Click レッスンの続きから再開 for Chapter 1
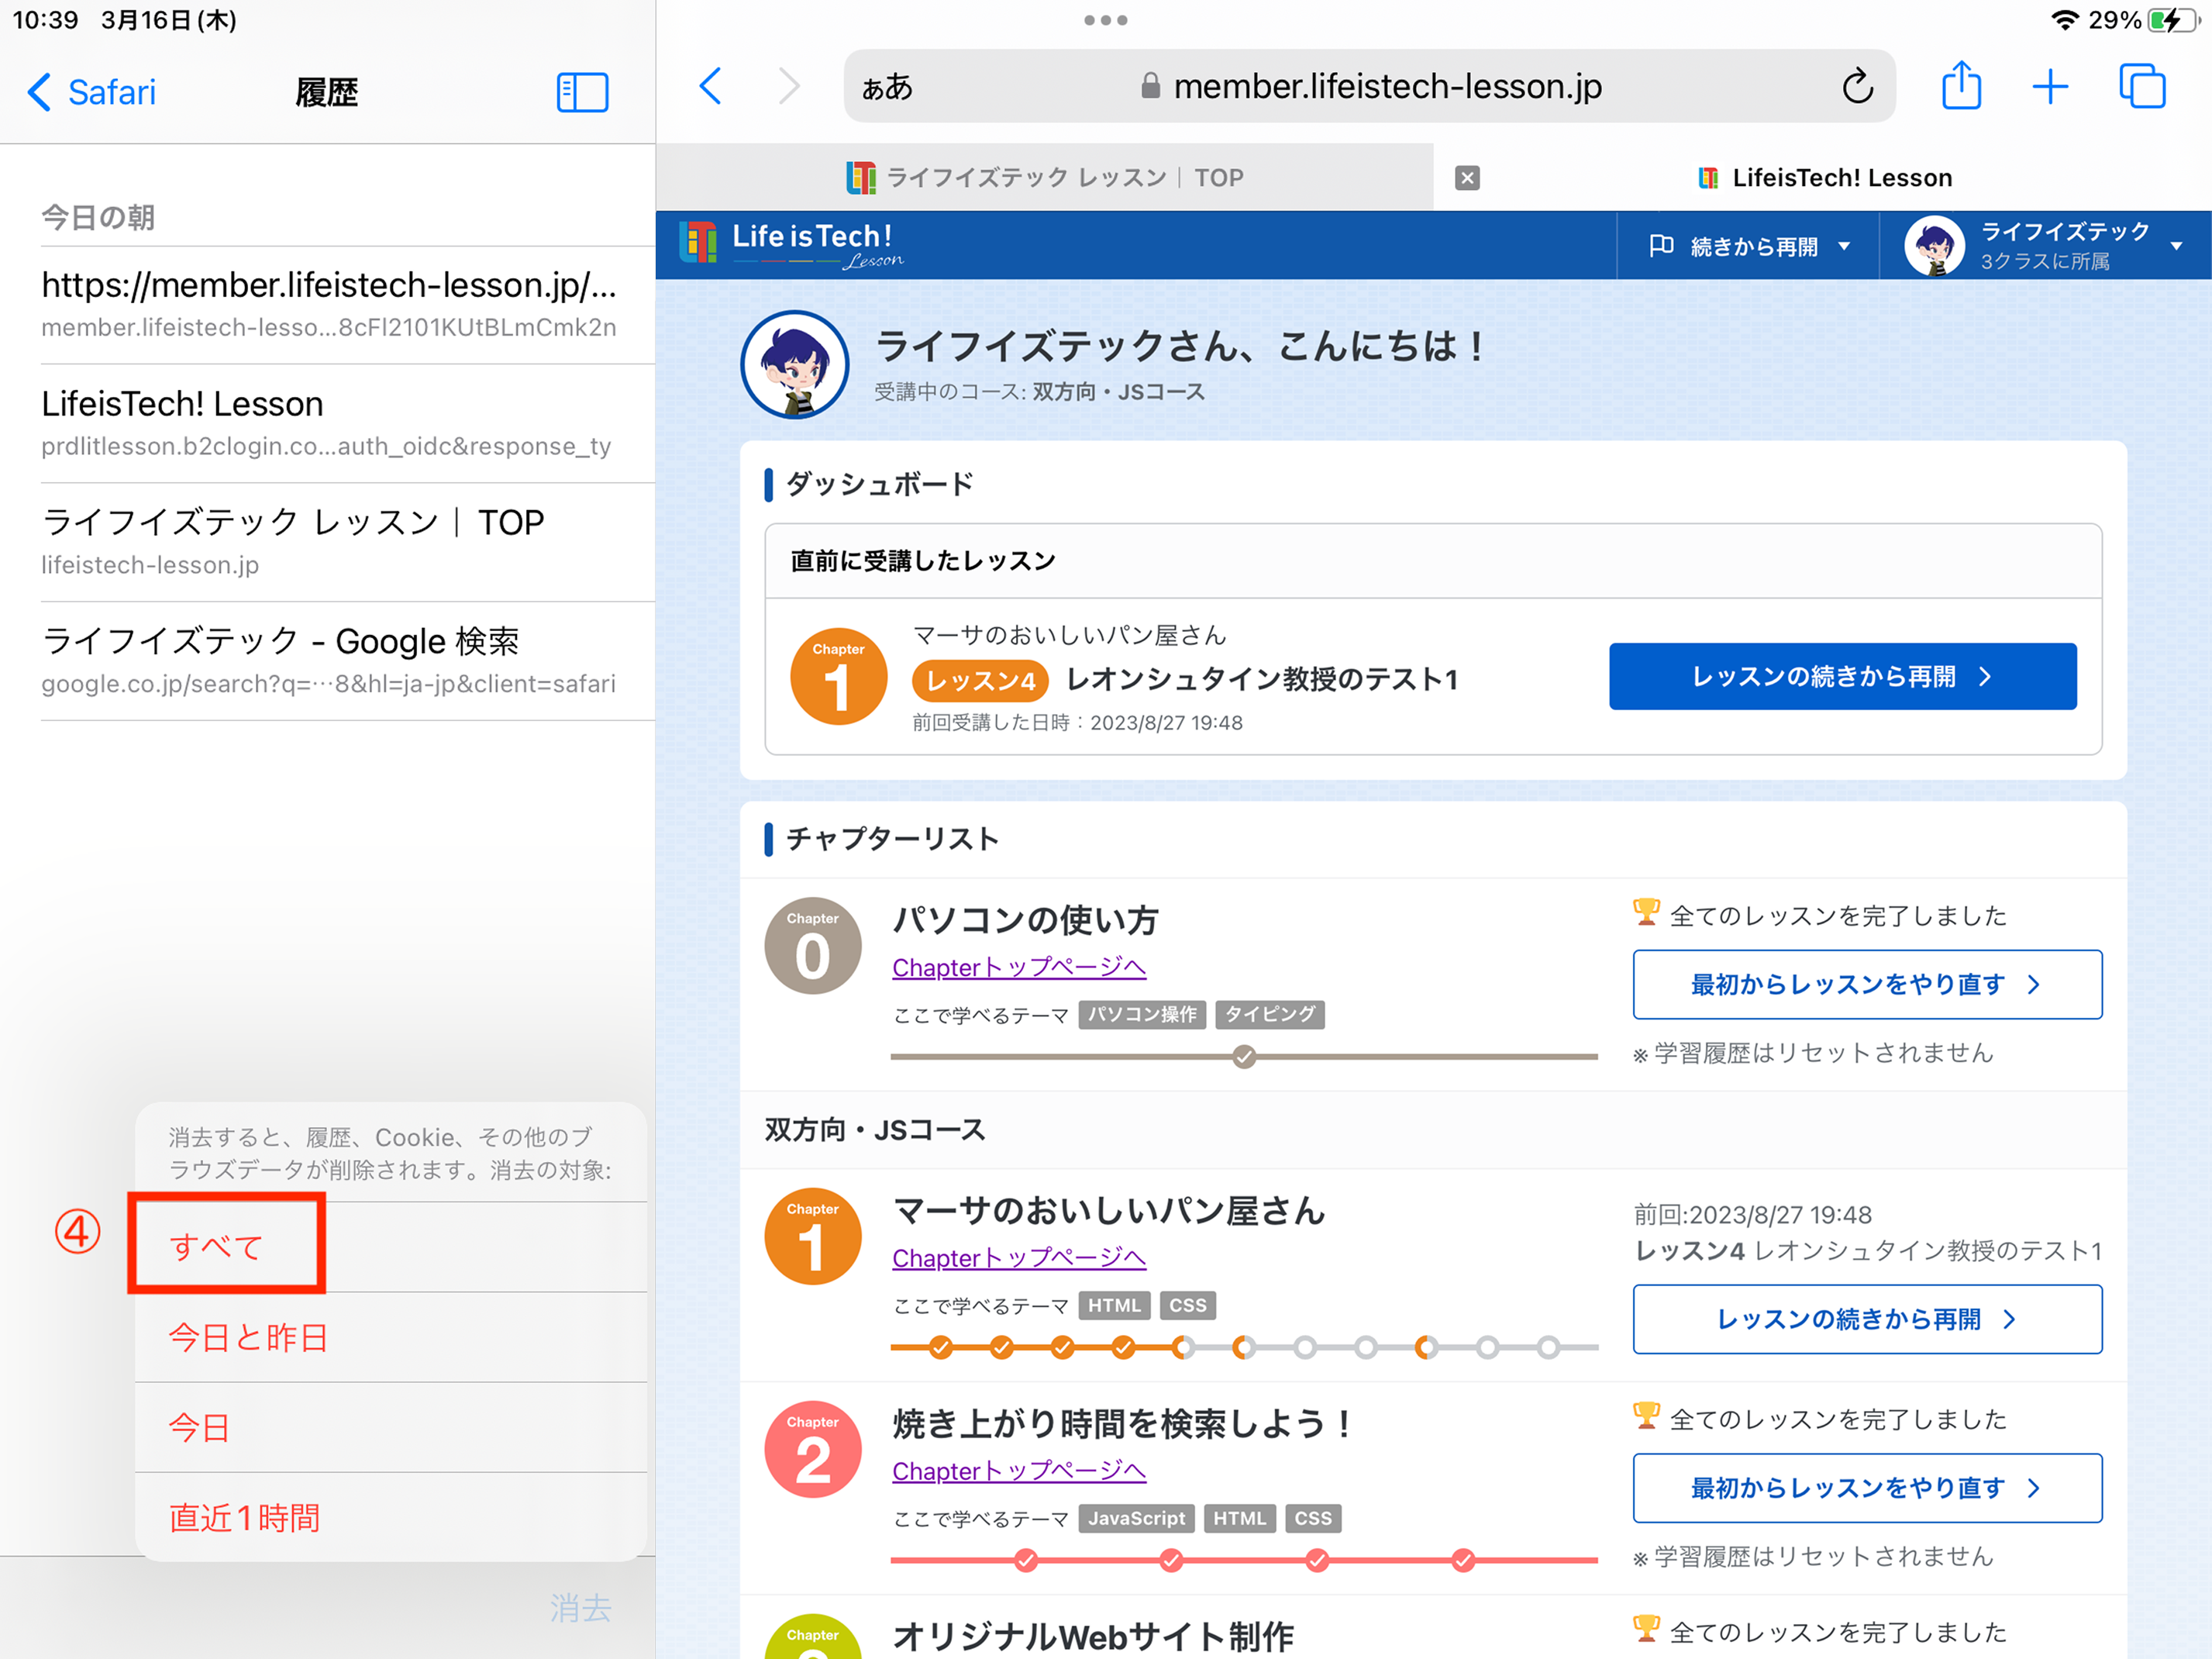This screenshot has height=1659, width=2212. [1867, 1319]
